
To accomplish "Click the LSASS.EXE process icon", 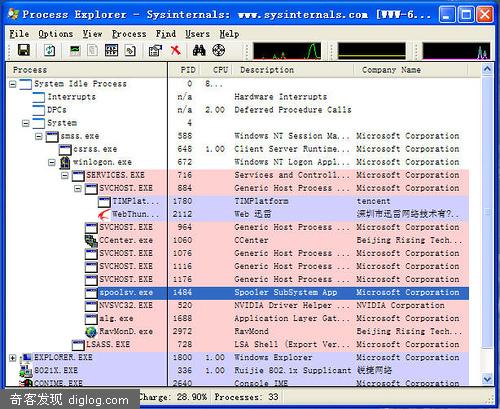I will [x=78, y=345].
